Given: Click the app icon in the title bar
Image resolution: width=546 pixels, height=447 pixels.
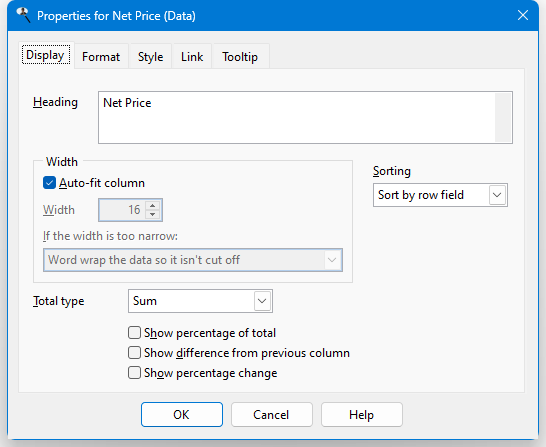Looking at the screenshot, I should [23, 15].
